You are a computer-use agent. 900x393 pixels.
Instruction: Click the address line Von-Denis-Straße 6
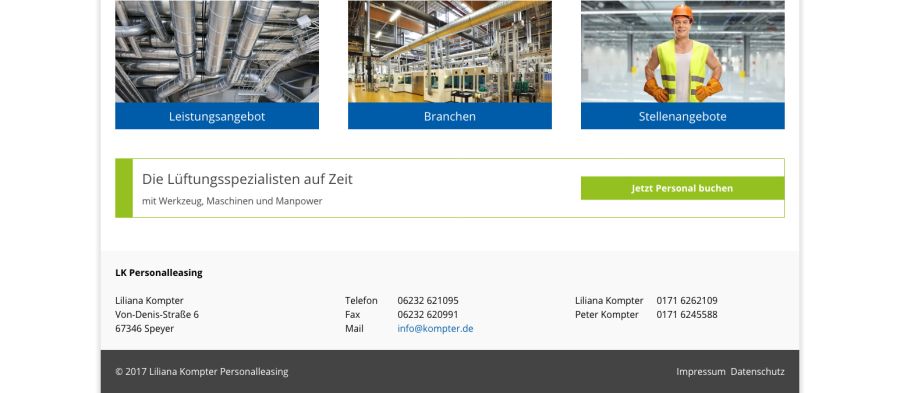click(x=157, y=314)
